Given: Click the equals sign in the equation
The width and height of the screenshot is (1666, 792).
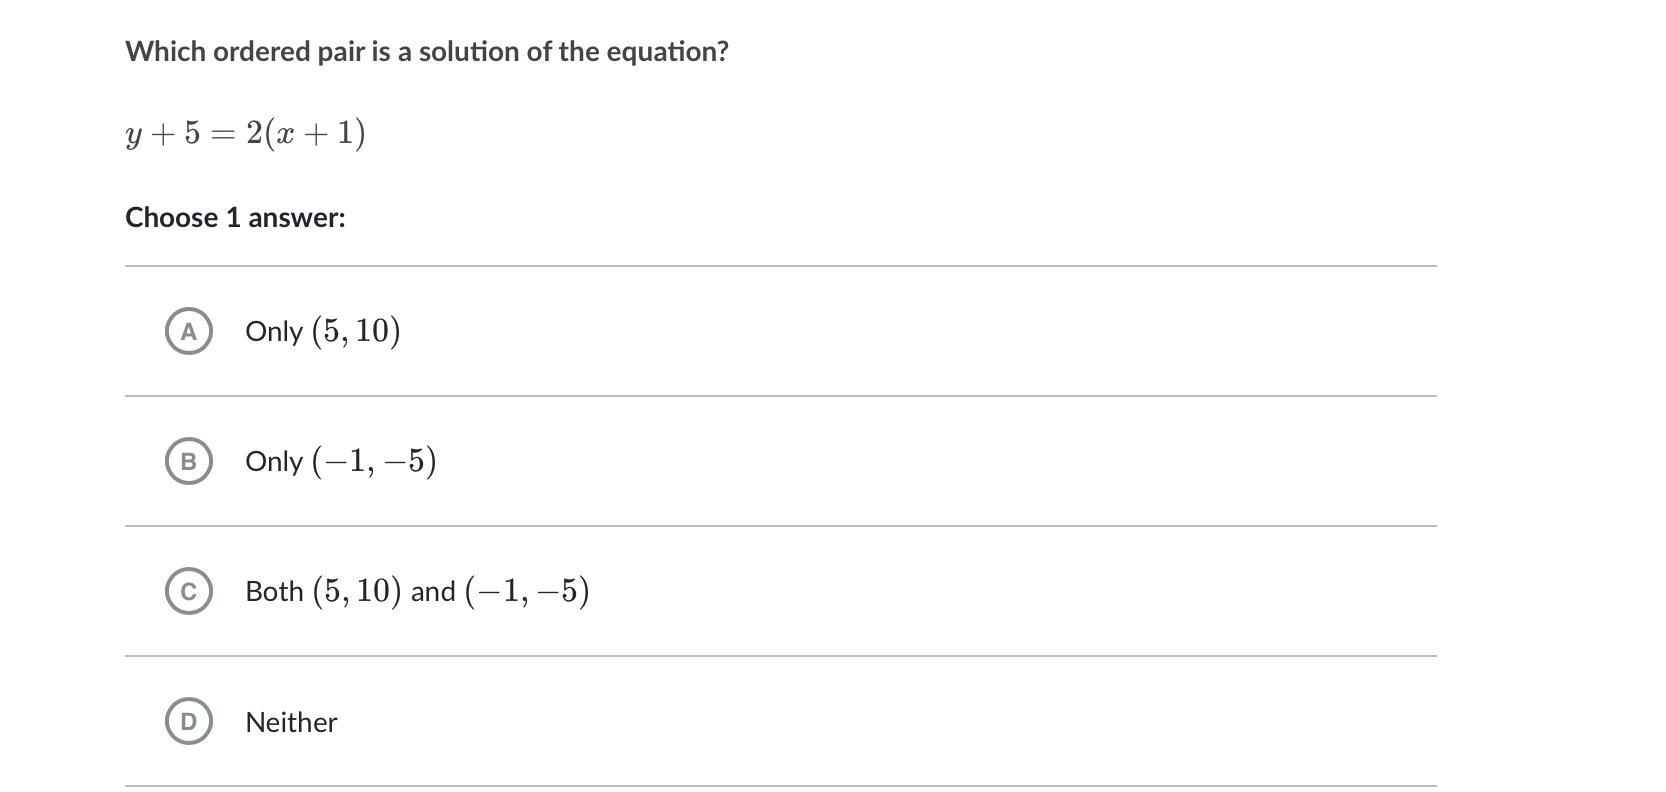Looking at the screenshot, I should tap(223, 134).
